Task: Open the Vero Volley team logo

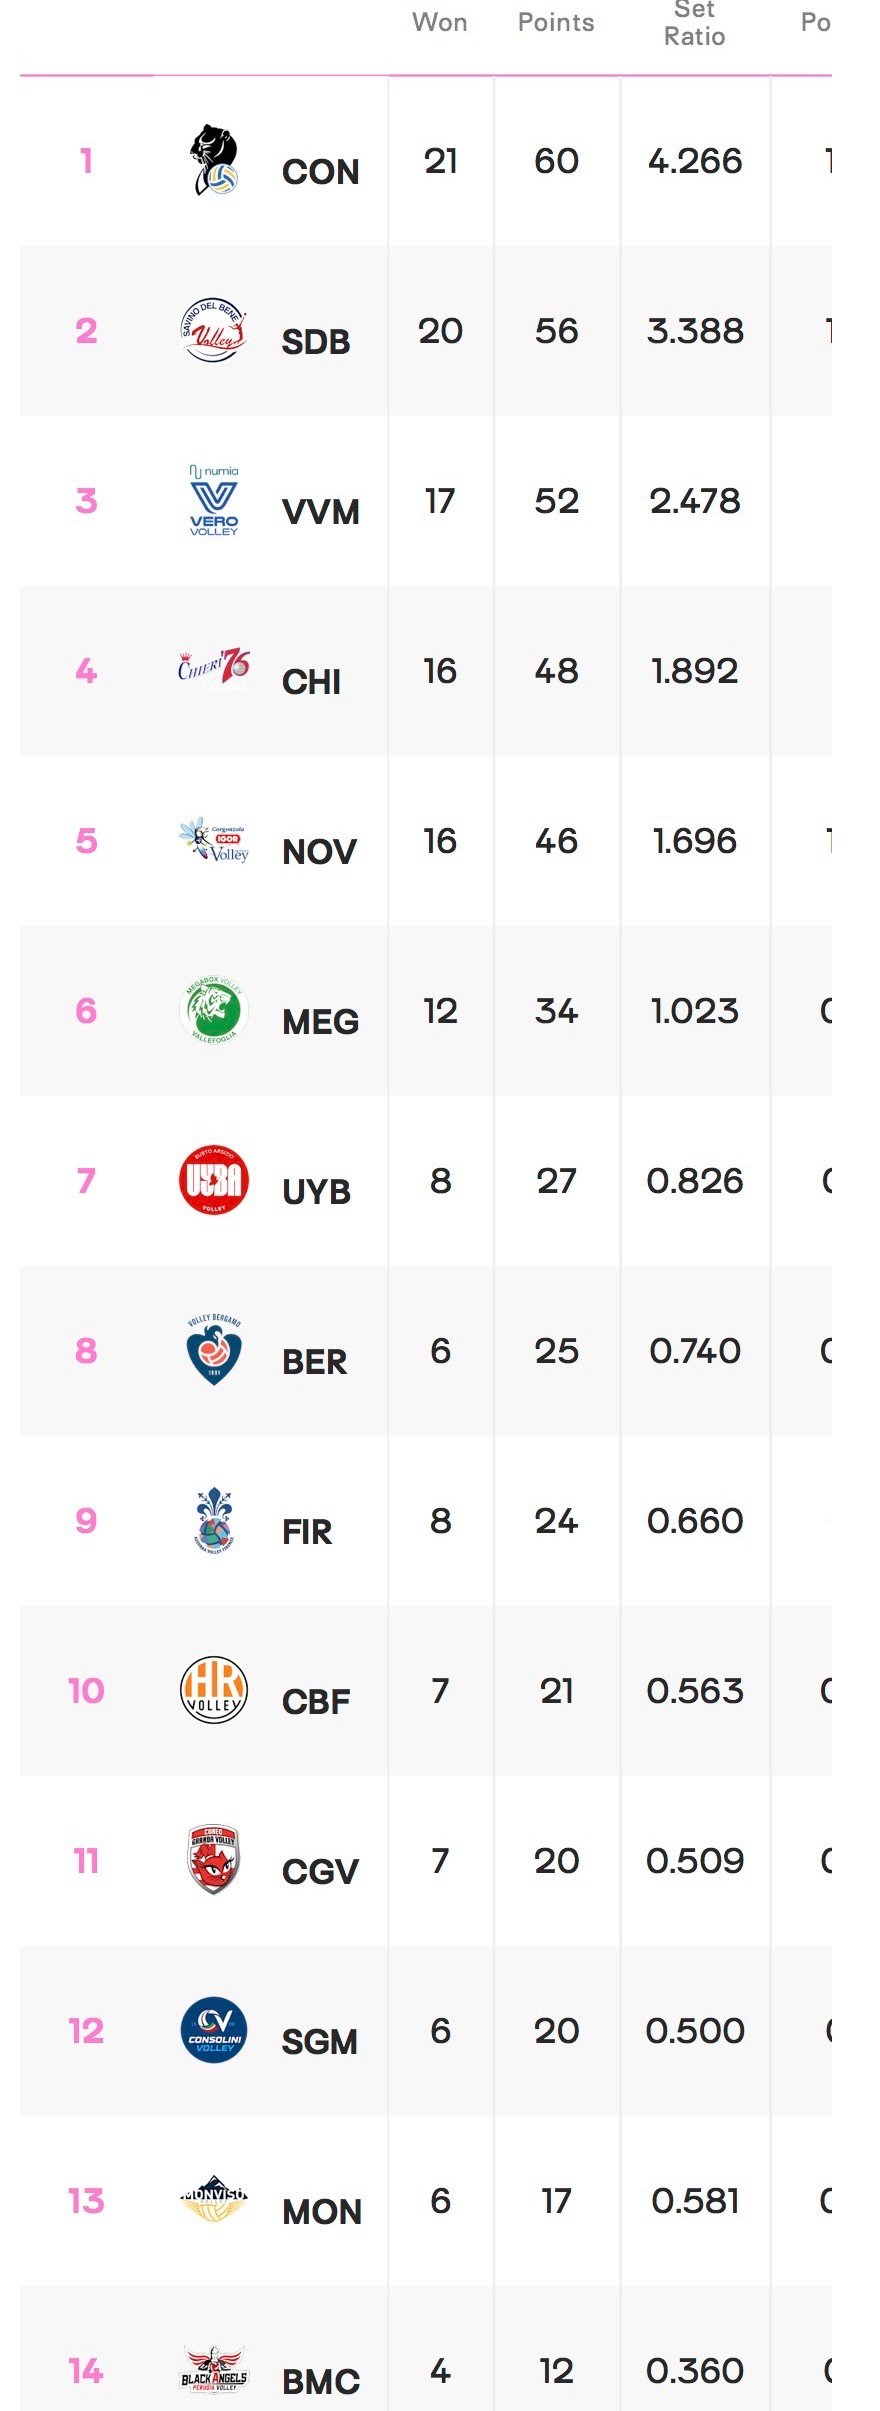Action: click(x=213, y=500)
